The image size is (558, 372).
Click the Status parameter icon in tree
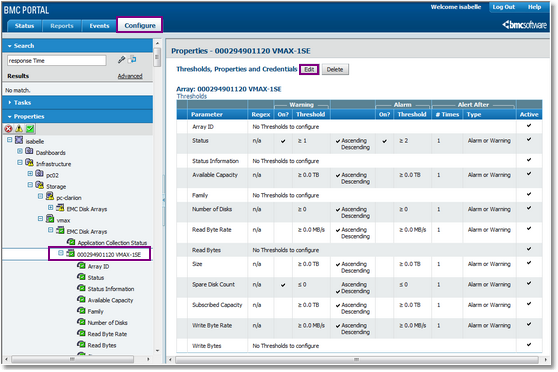[x=81, y=277]
